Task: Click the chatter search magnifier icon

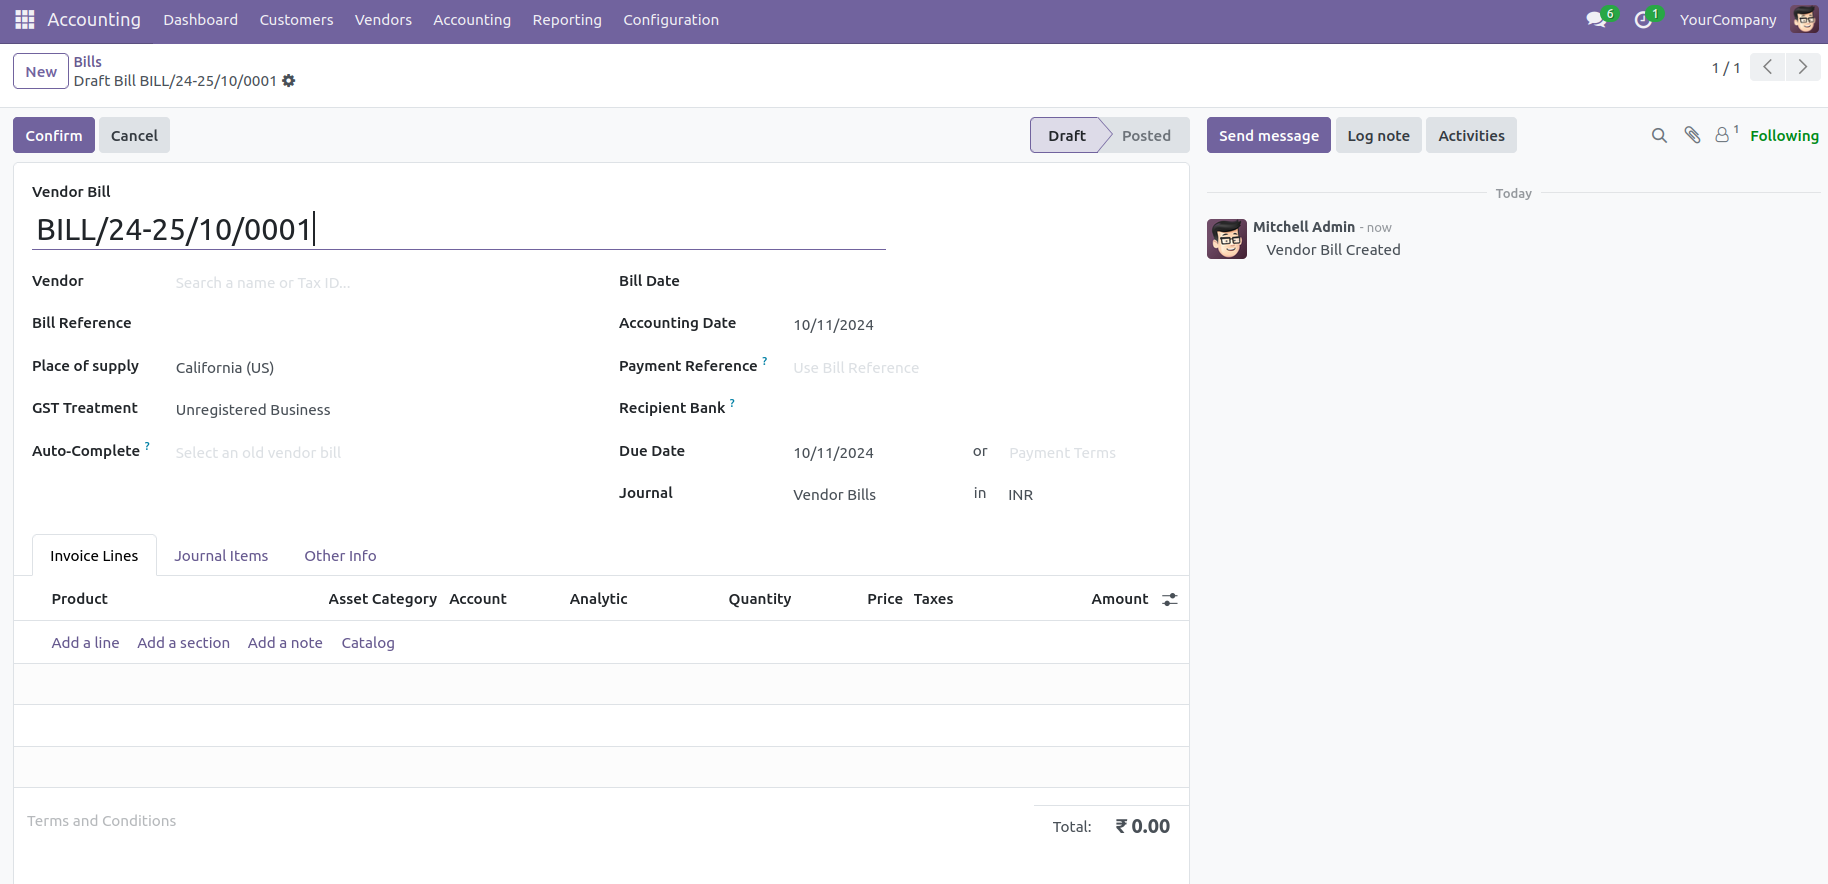Action: pyautogui.click(x=1659, y=136)
